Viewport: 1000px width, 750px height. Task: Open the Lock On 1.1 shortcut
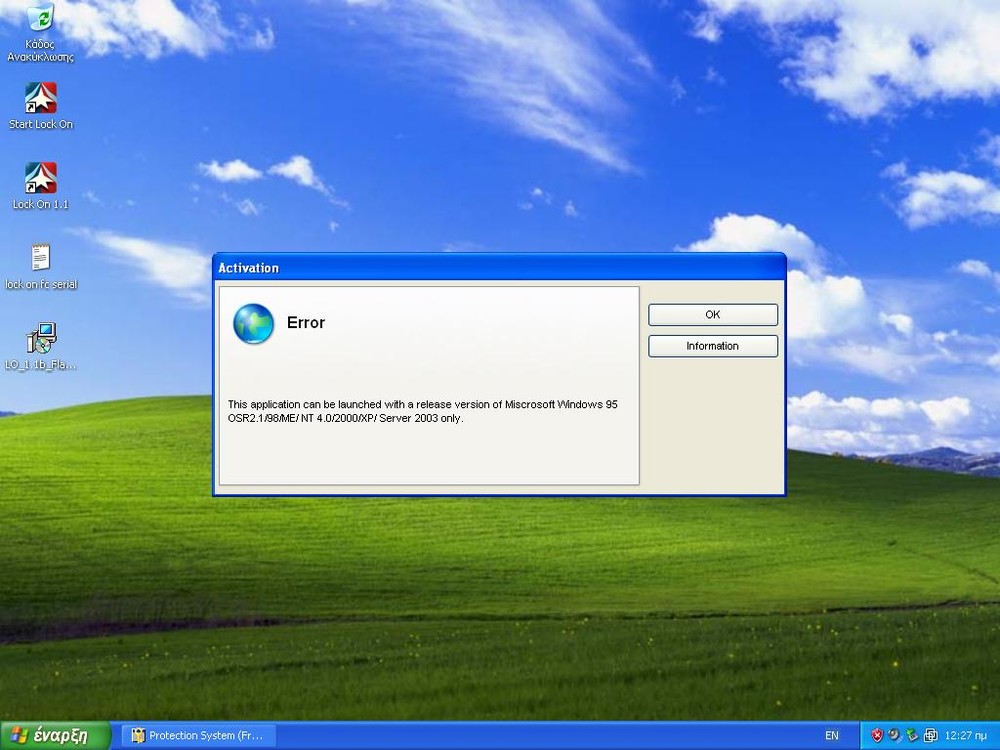click(39, 177)
